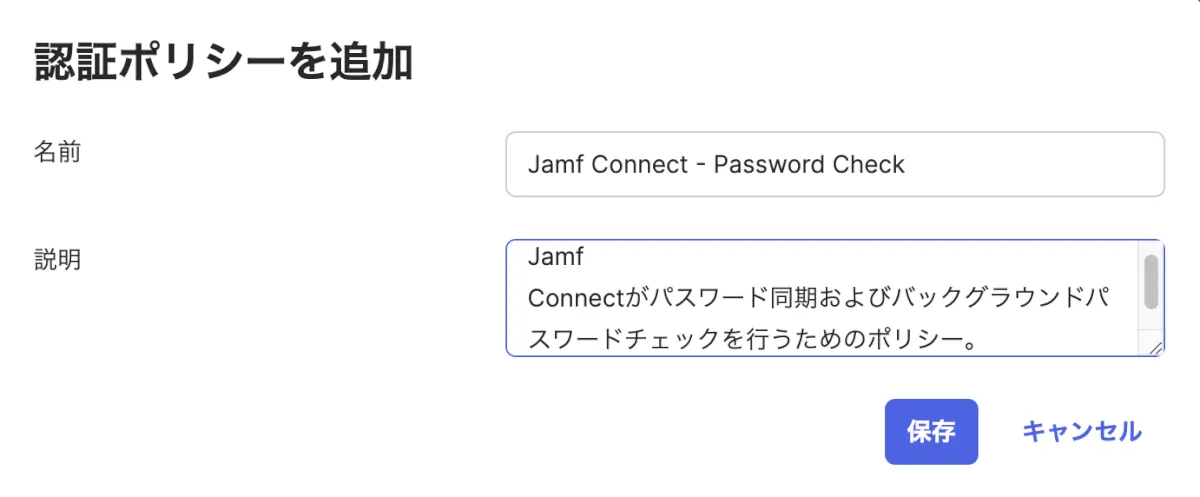
Task: Click the 認証ポリシーを追加 heading
Action: (224, 62)
